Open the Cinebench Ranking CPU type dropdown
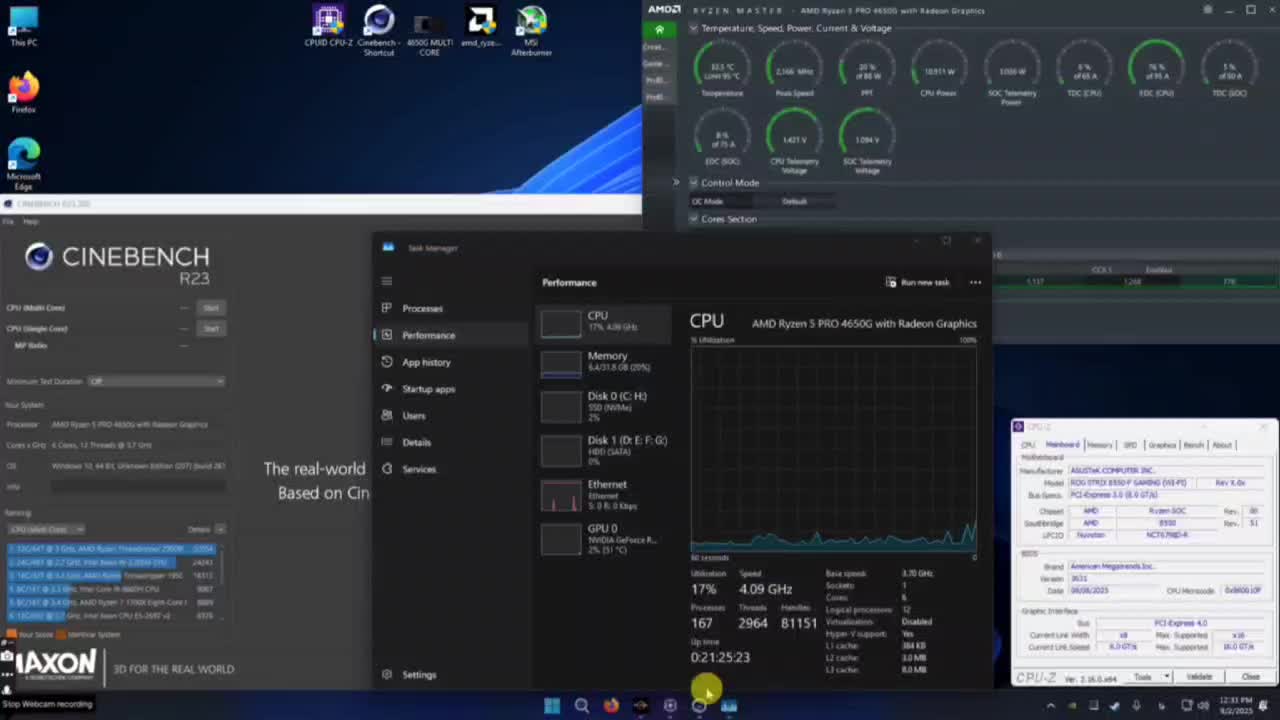This screenshot has width=1280, height=720. coord(46,529)
